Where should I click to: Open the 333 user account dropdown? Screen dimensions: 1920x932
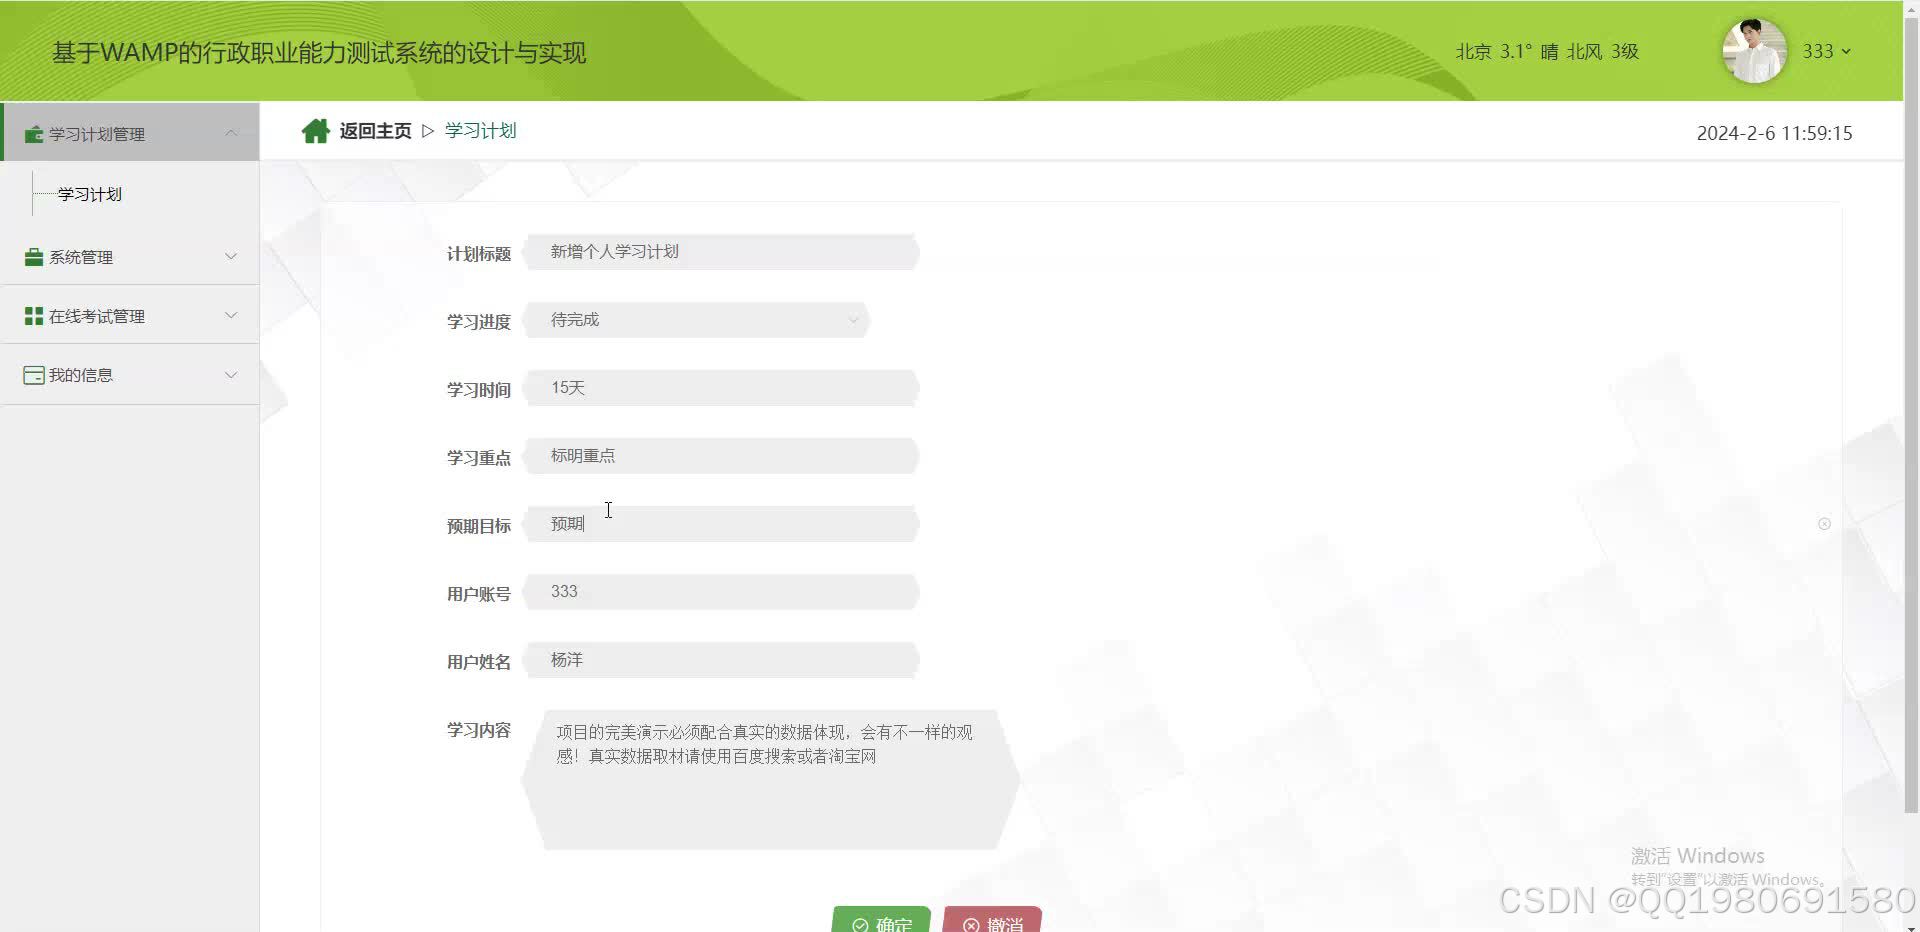pos(1827,51)
